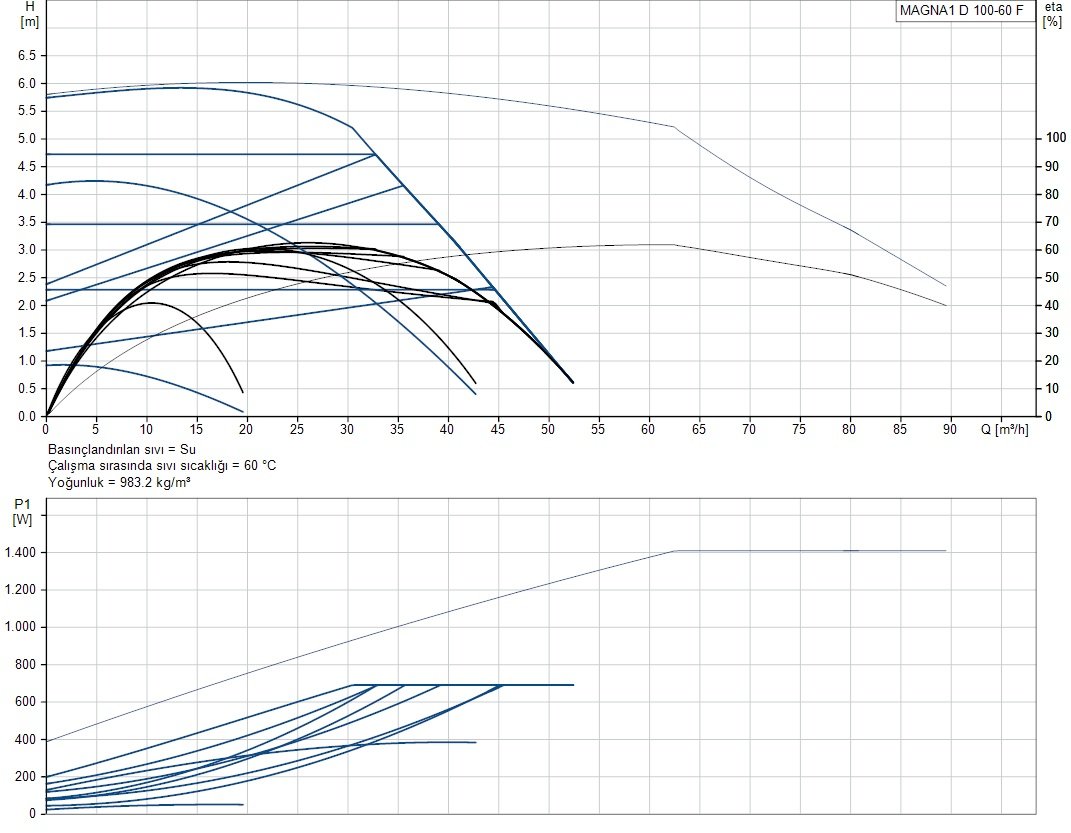The image size is (1071, 833).
Task: Click the MAGNA1 D 100-60 F label
Action: point(961,10)
